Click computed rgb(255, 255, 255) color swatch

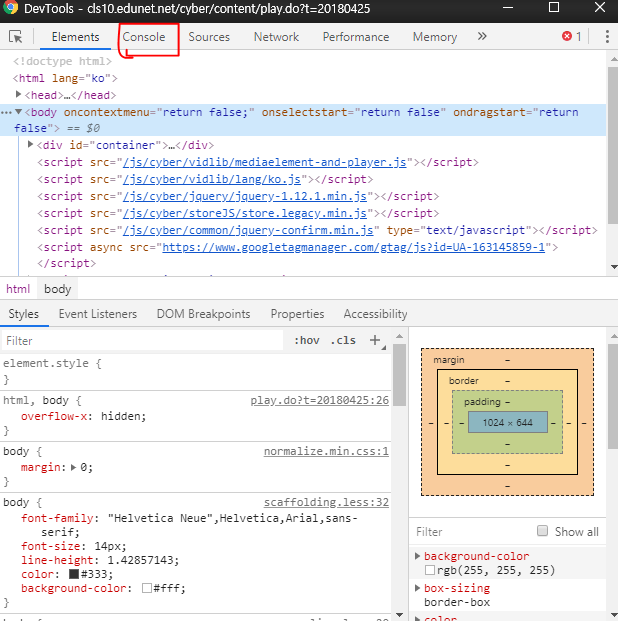pyautogui.click(x=430, y=570)
